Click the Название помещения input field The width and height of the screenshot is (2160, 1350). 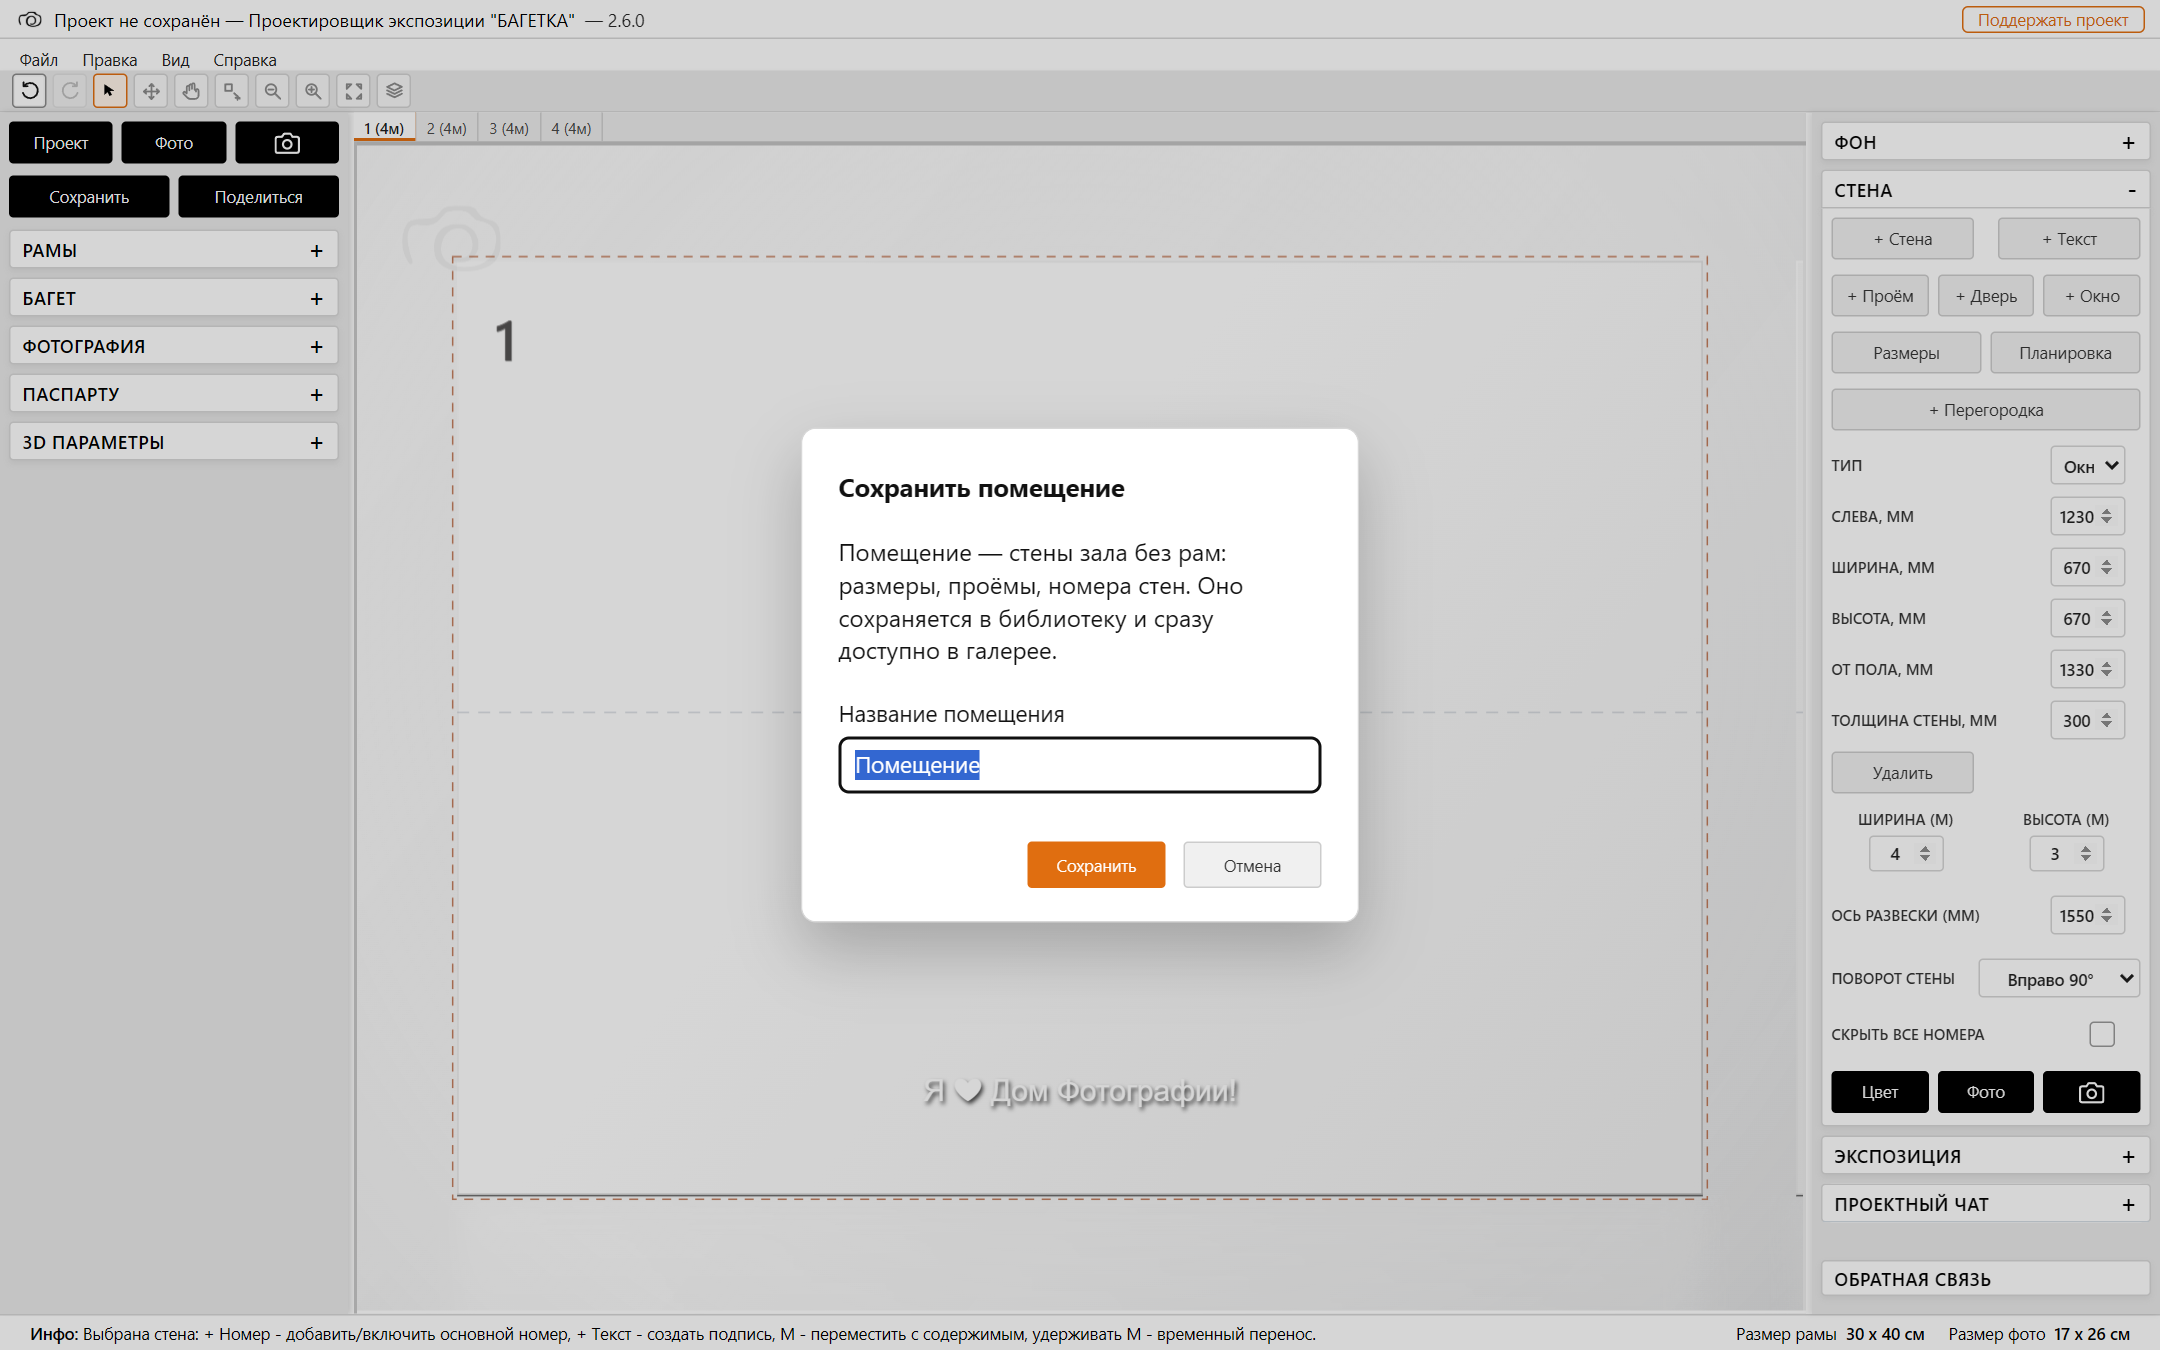(1080, 765)
